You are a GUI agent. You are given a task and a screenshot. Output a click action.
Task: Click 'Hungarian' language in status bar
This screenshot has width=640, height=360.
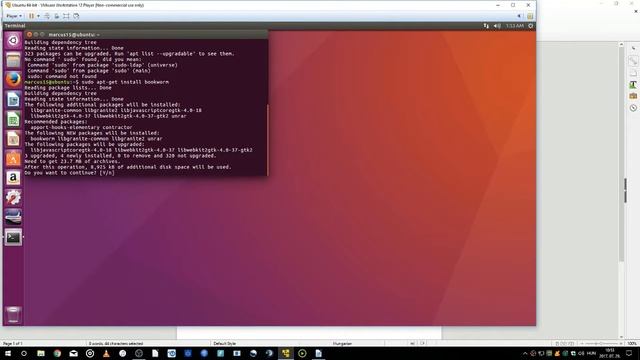click(x=342, y=344)
